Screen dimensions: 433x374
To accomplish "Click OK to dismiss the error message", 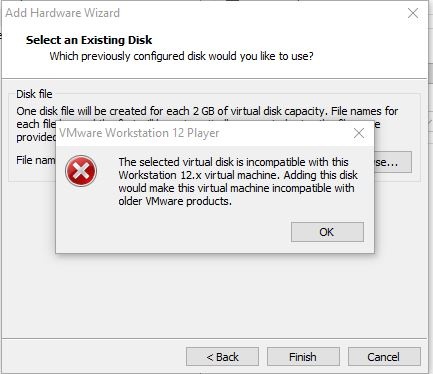I will coord(327,232).
